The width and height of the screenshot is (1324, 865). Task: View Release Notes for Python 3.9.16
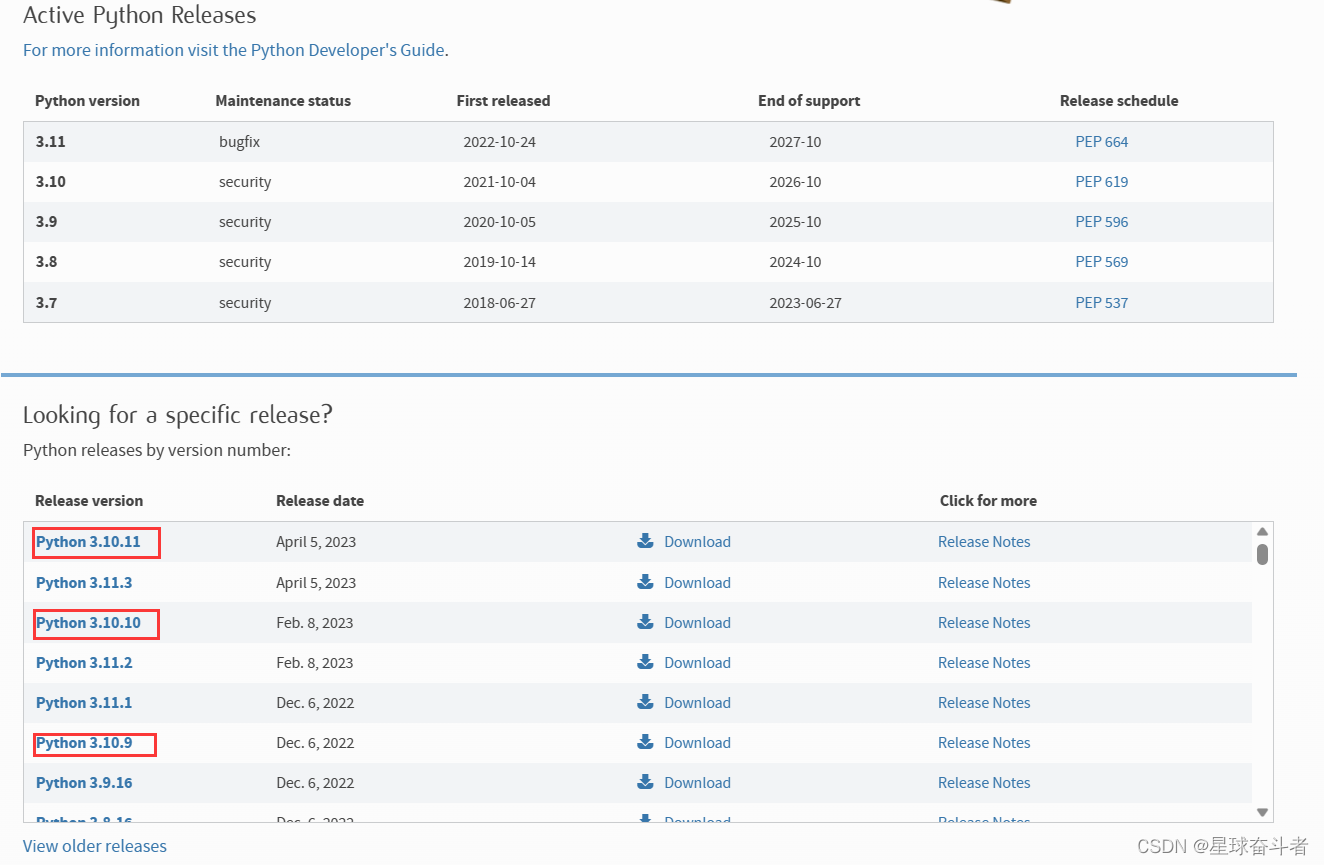984,782
